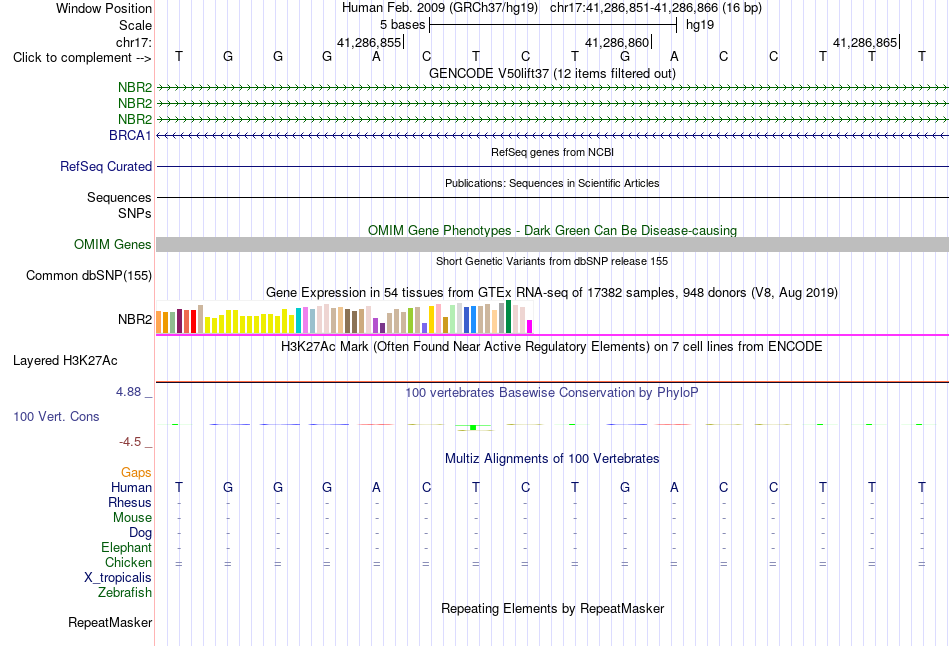Select the Human species row label
Image resolution: width=950 pixels, height=646 pixels.
tap(131, 487)
